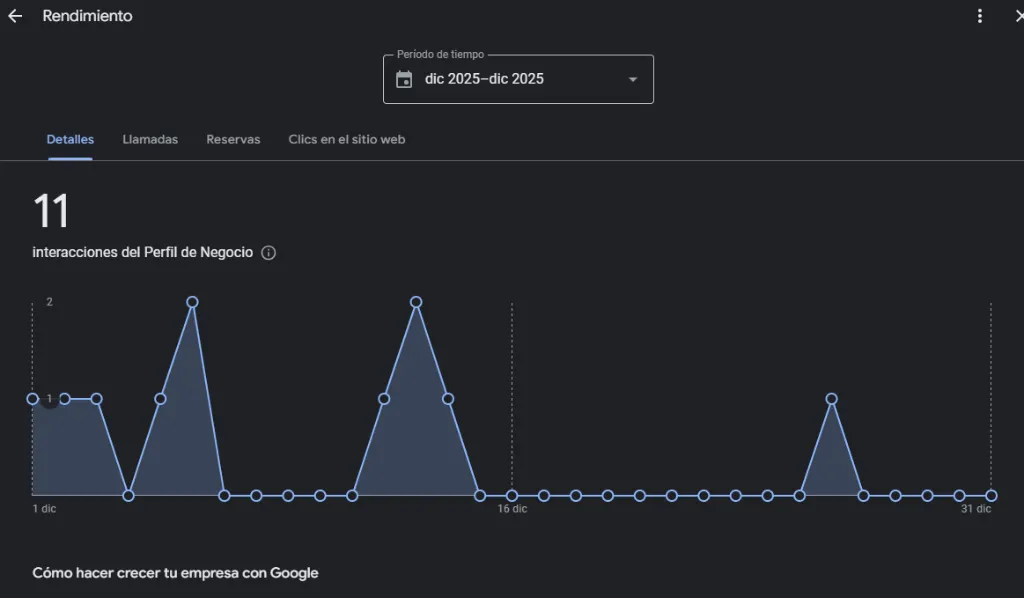Open the 'dic 2025–dic 2025' period selector
Screen dimensions: 1024x598
point(518,79)
